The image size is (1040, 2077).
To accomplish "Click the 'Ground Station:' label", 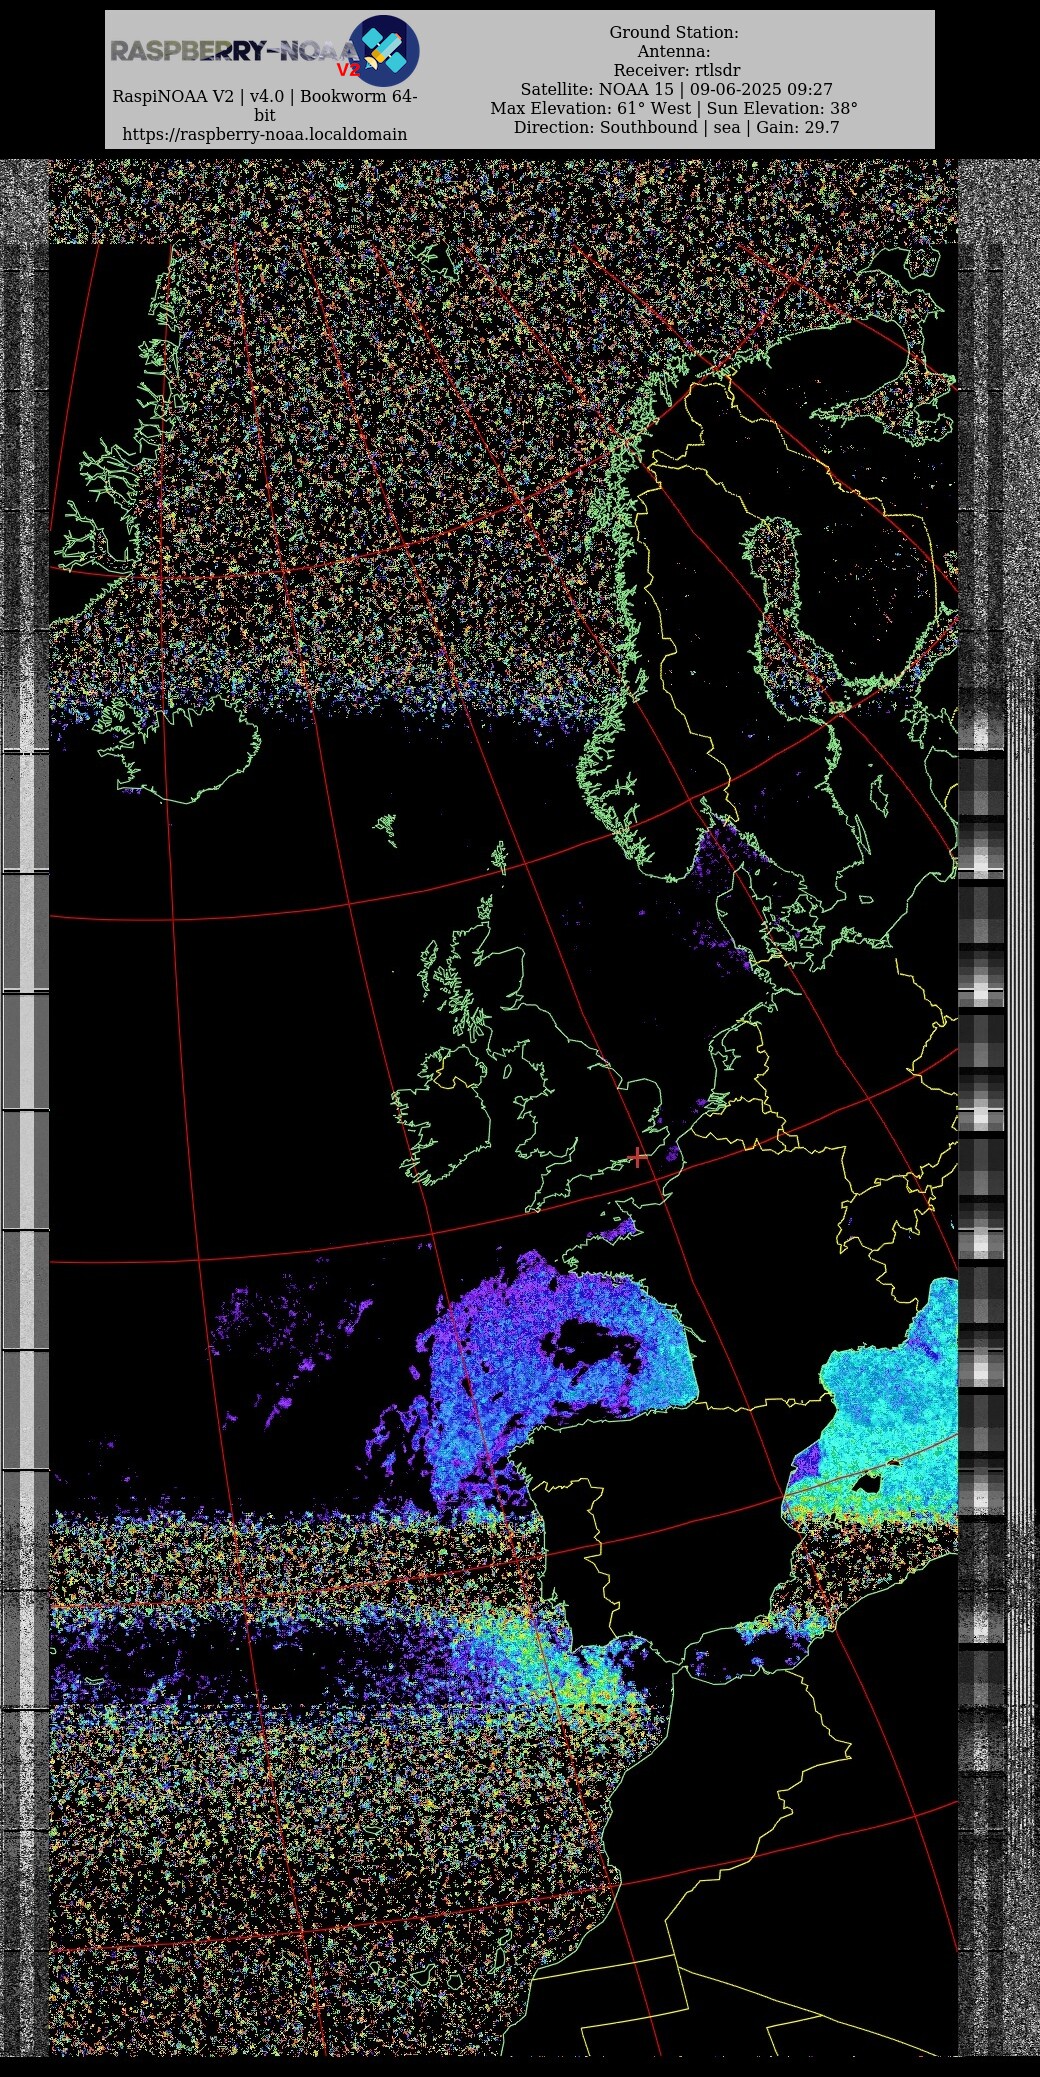I will pyautogui.click(x=674, y=33).
